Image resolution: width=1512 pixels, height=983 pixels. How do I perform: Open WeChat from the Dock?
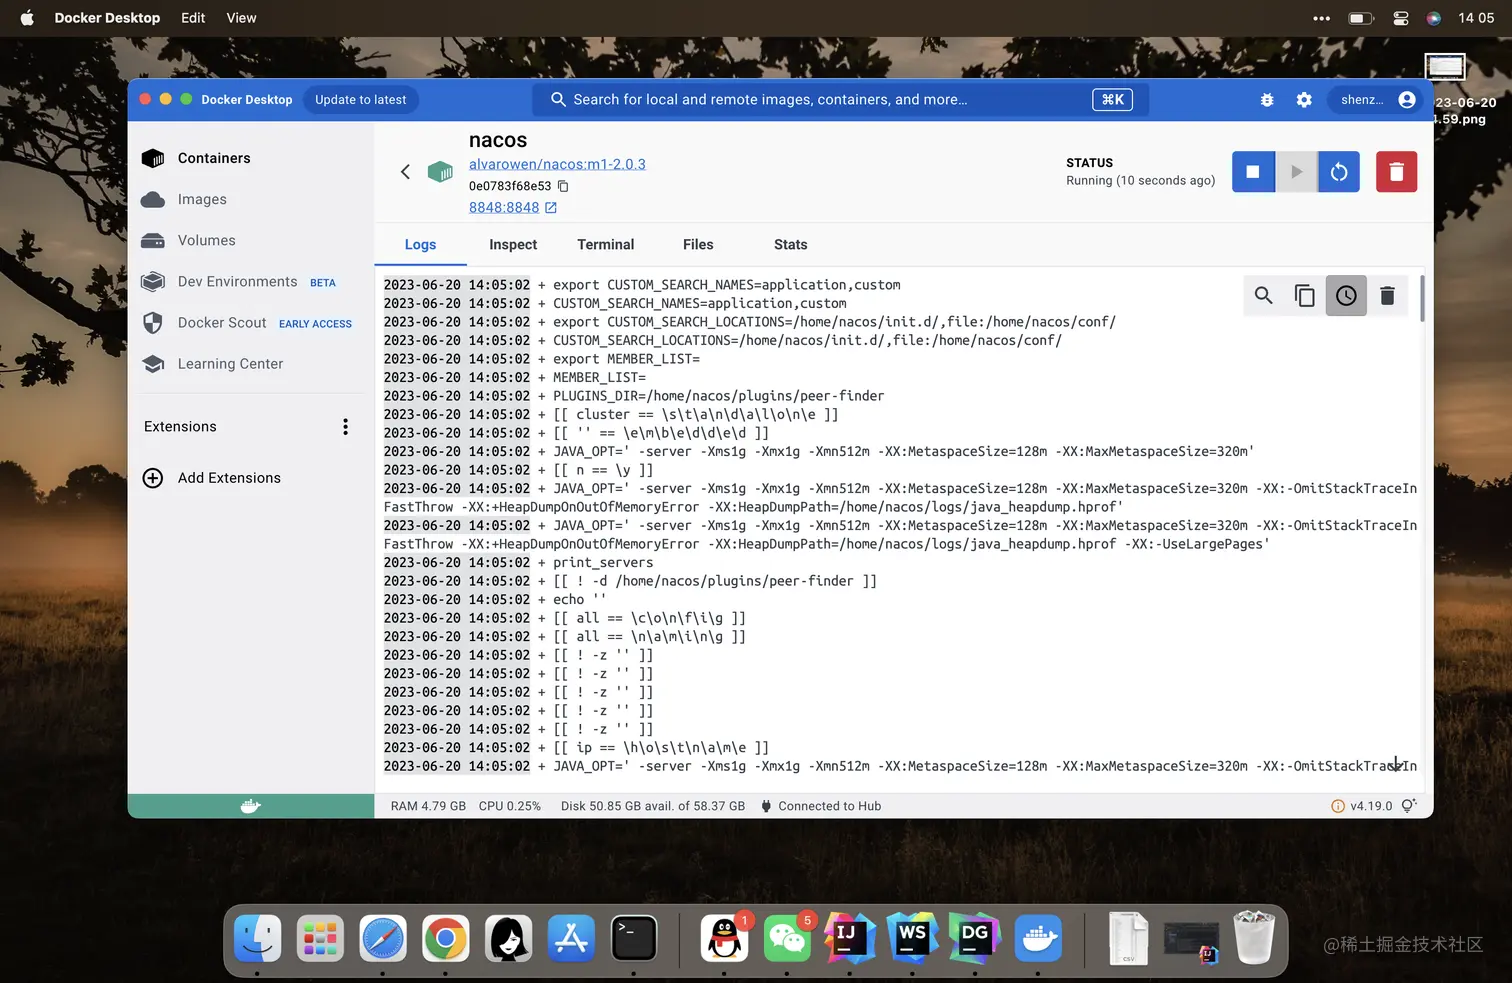[787, 939]
